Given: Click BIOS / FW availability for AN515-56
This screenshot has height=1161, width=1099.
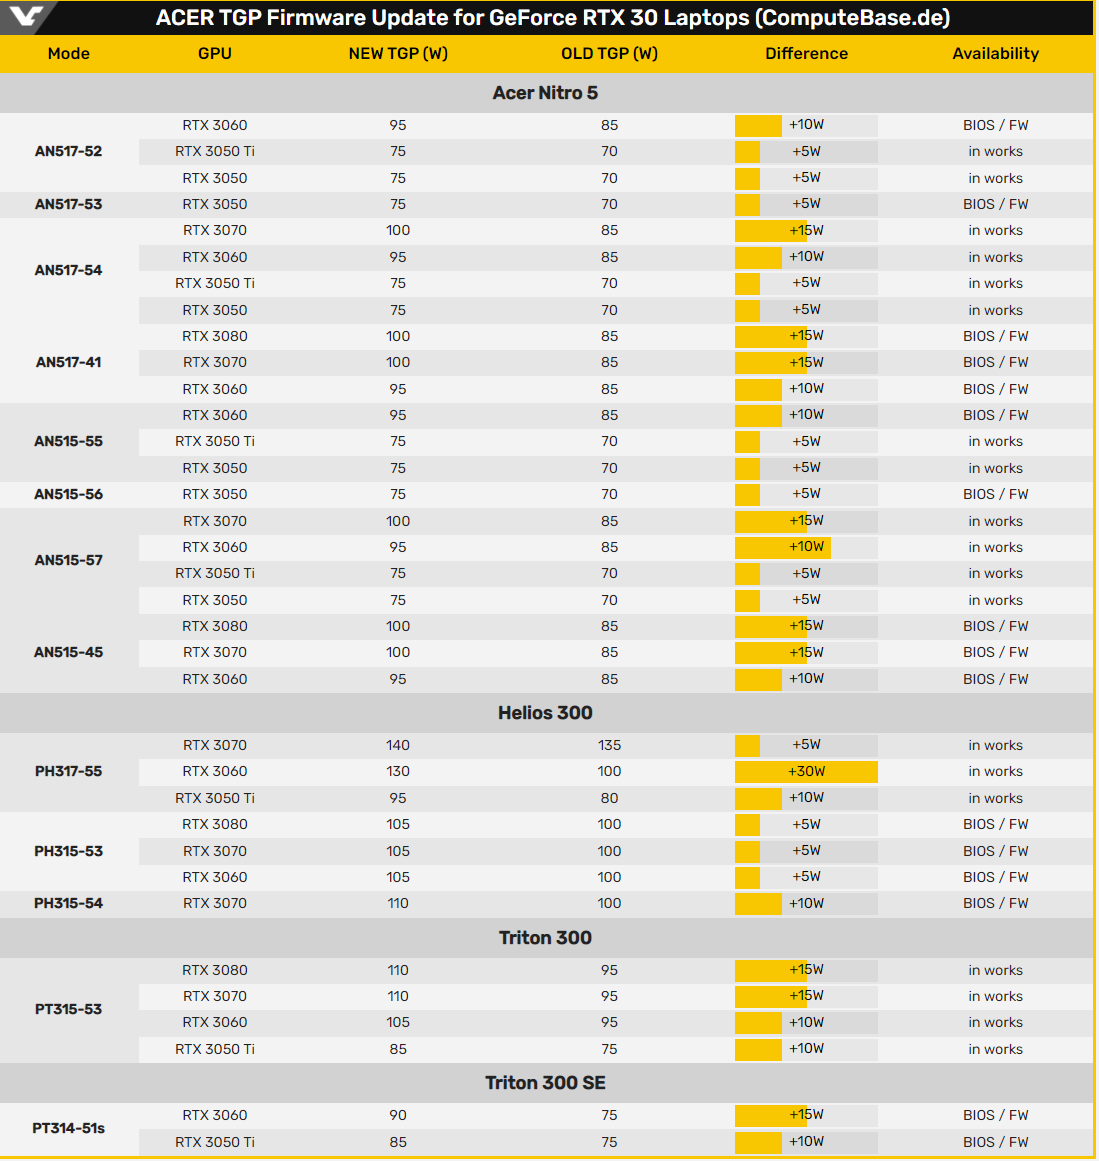Looking at the screenshot, I should (995, 494).
